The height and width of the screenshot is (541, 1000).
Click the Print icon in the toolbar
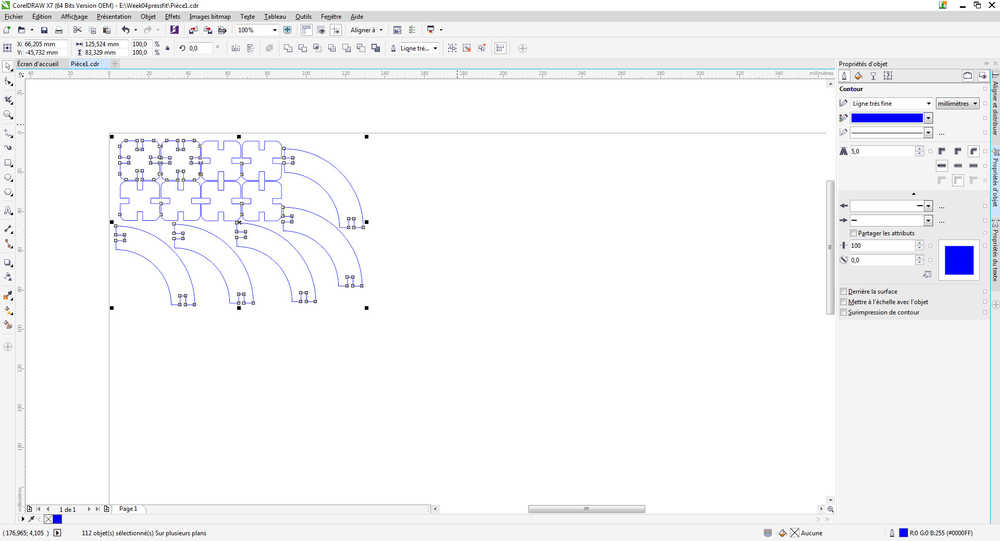tap(59, 30)
